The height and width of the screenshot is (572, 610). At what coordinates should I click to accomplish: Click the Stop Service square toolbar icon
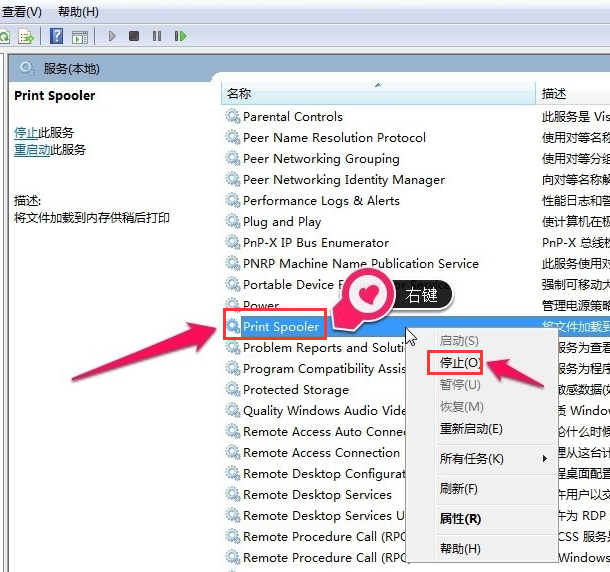pyautogui.click(x=134, y=36)
